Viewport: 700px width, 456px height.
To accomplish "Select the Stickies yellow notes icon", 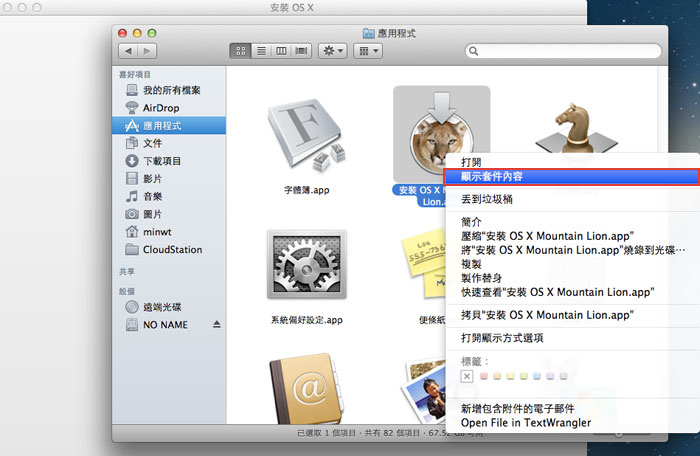I will [424, 263].
